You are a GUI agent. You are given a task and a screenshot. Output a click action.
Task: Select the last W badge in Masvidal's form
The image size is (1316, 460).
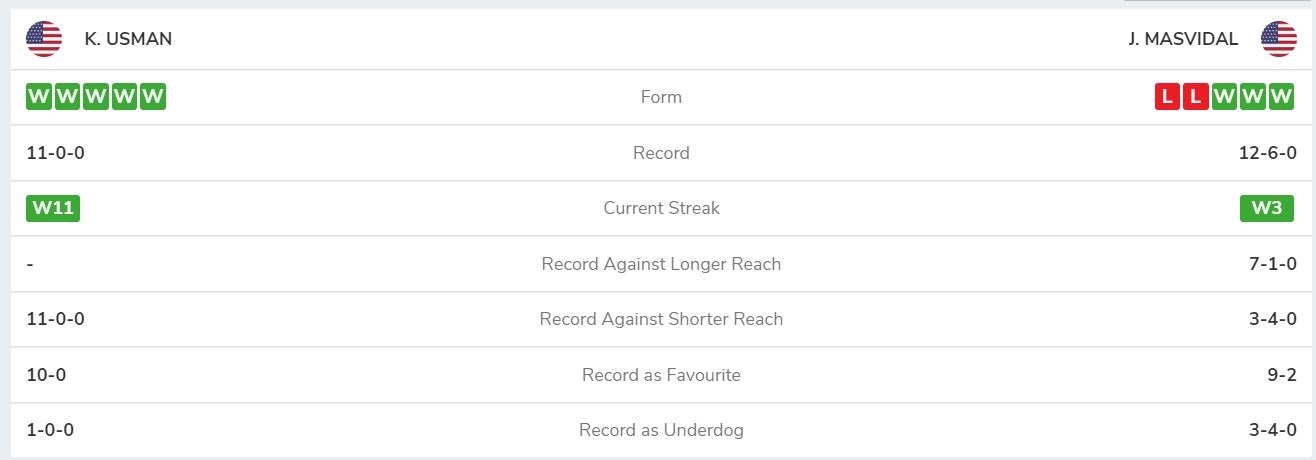pyautogui.click(x=1281, y=97)
